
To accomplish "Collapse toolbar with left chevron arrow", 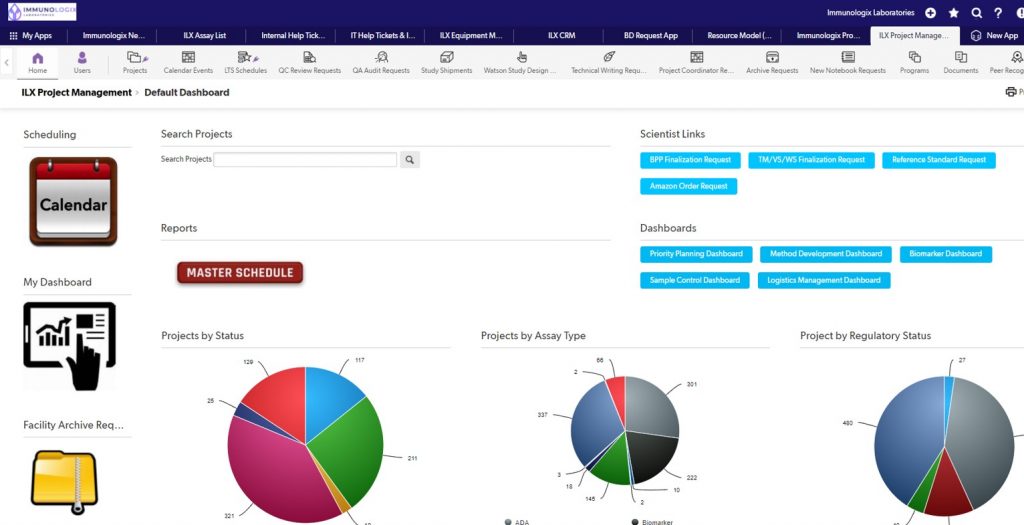I will tap(7, 63).
